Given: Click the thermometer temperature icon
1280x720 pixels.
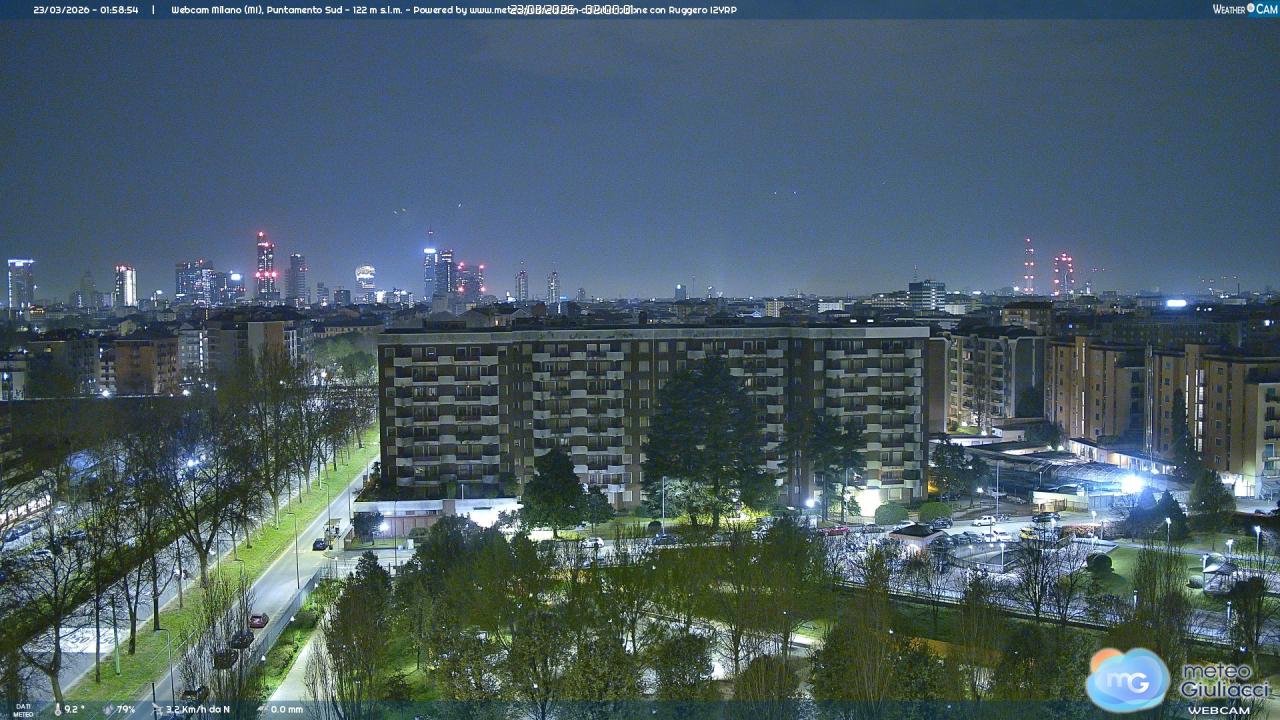Looking at the screenshot, I should pos(58,709).
